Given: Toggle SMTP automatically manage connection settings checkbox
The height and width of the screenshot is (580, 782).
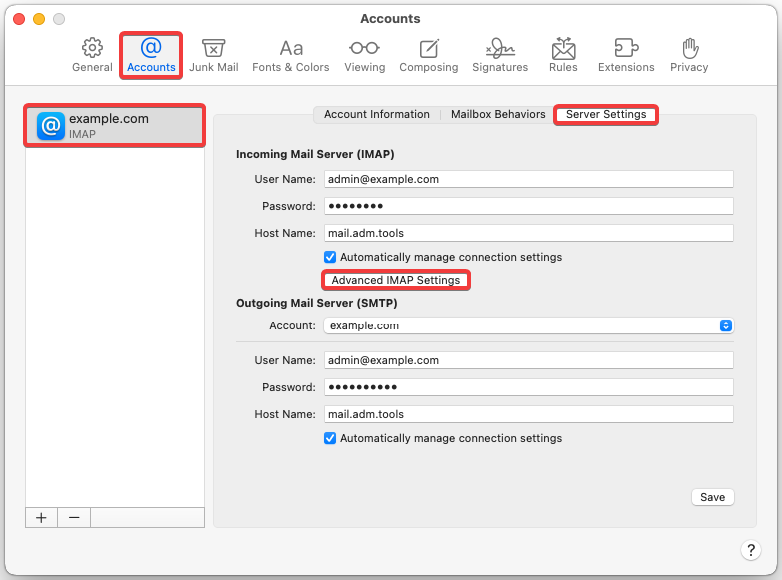Looking at the screenshot, I should point(330,438).
